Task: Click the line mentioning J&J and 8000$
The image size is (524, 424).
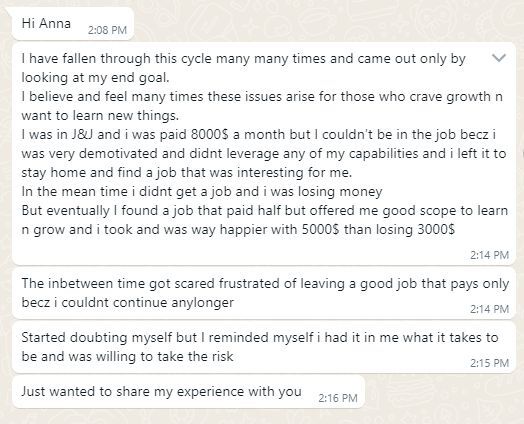Action: (258, 135)
